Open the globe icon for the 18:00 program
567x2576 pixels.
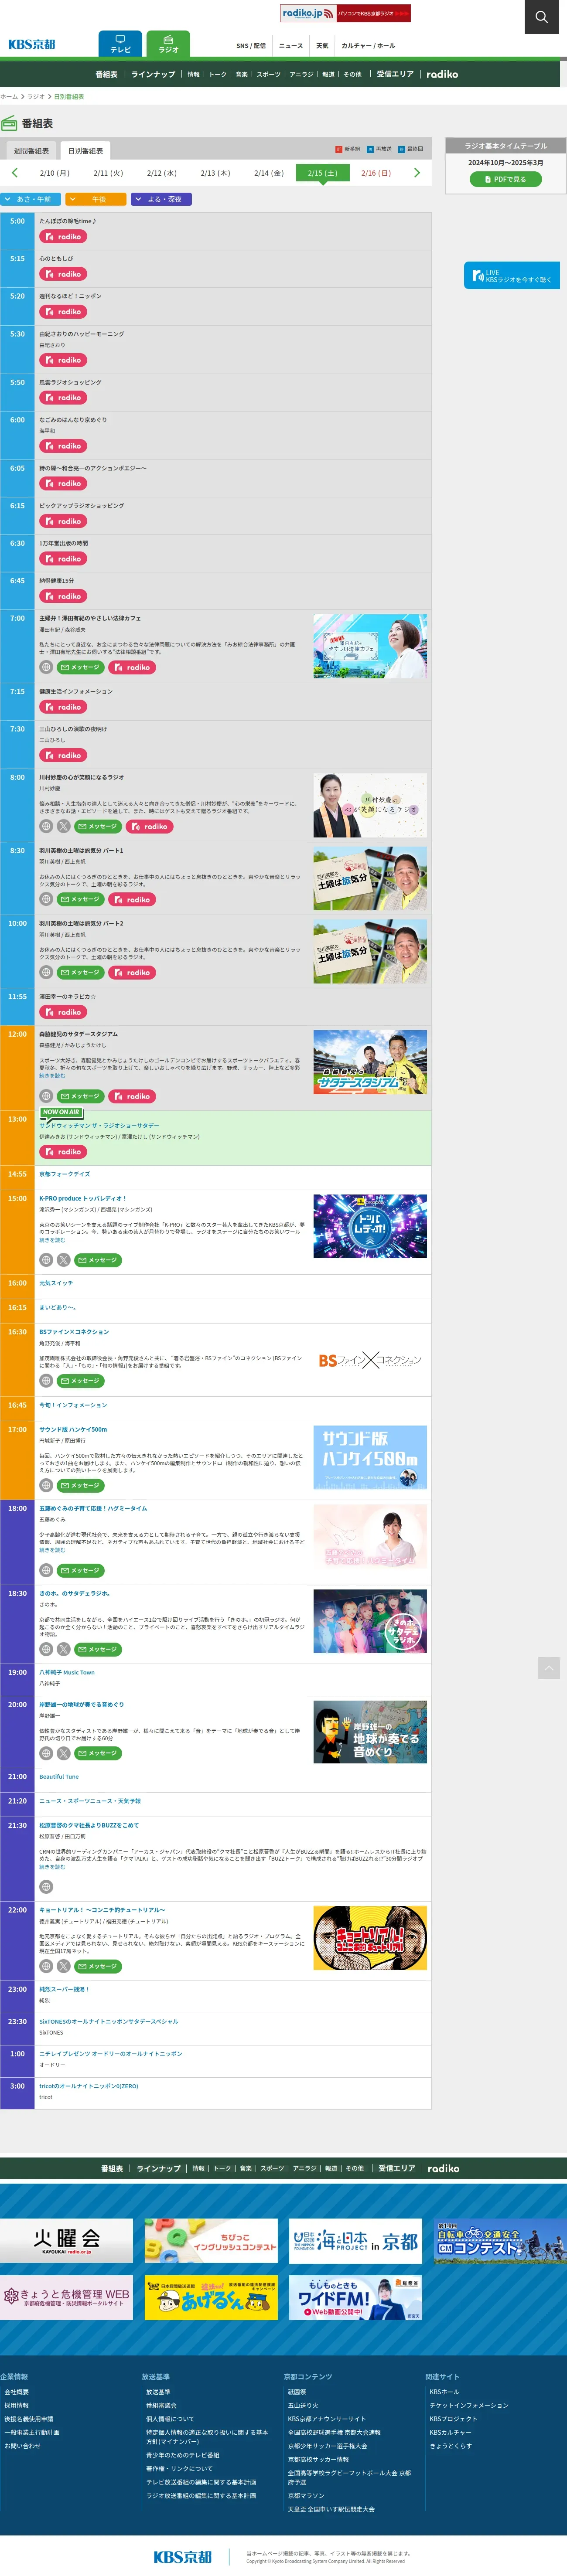[x=46, y=1570]
